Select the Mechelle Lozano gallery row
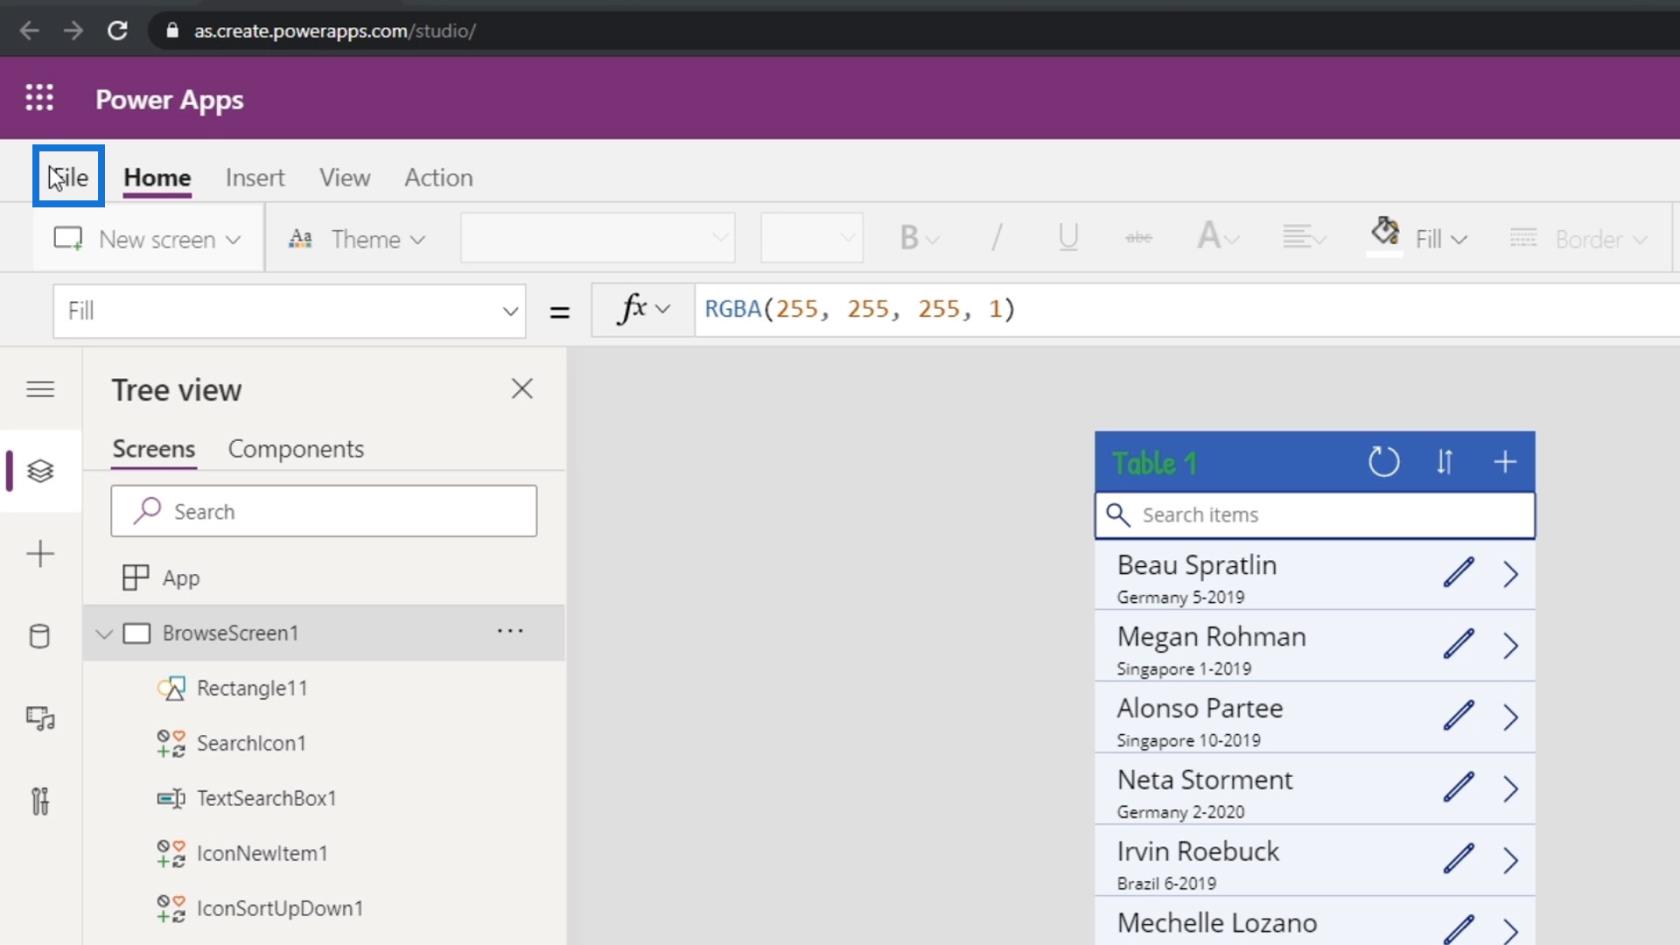Viewport: 1680px width, 945px height. coord(1315,922)
